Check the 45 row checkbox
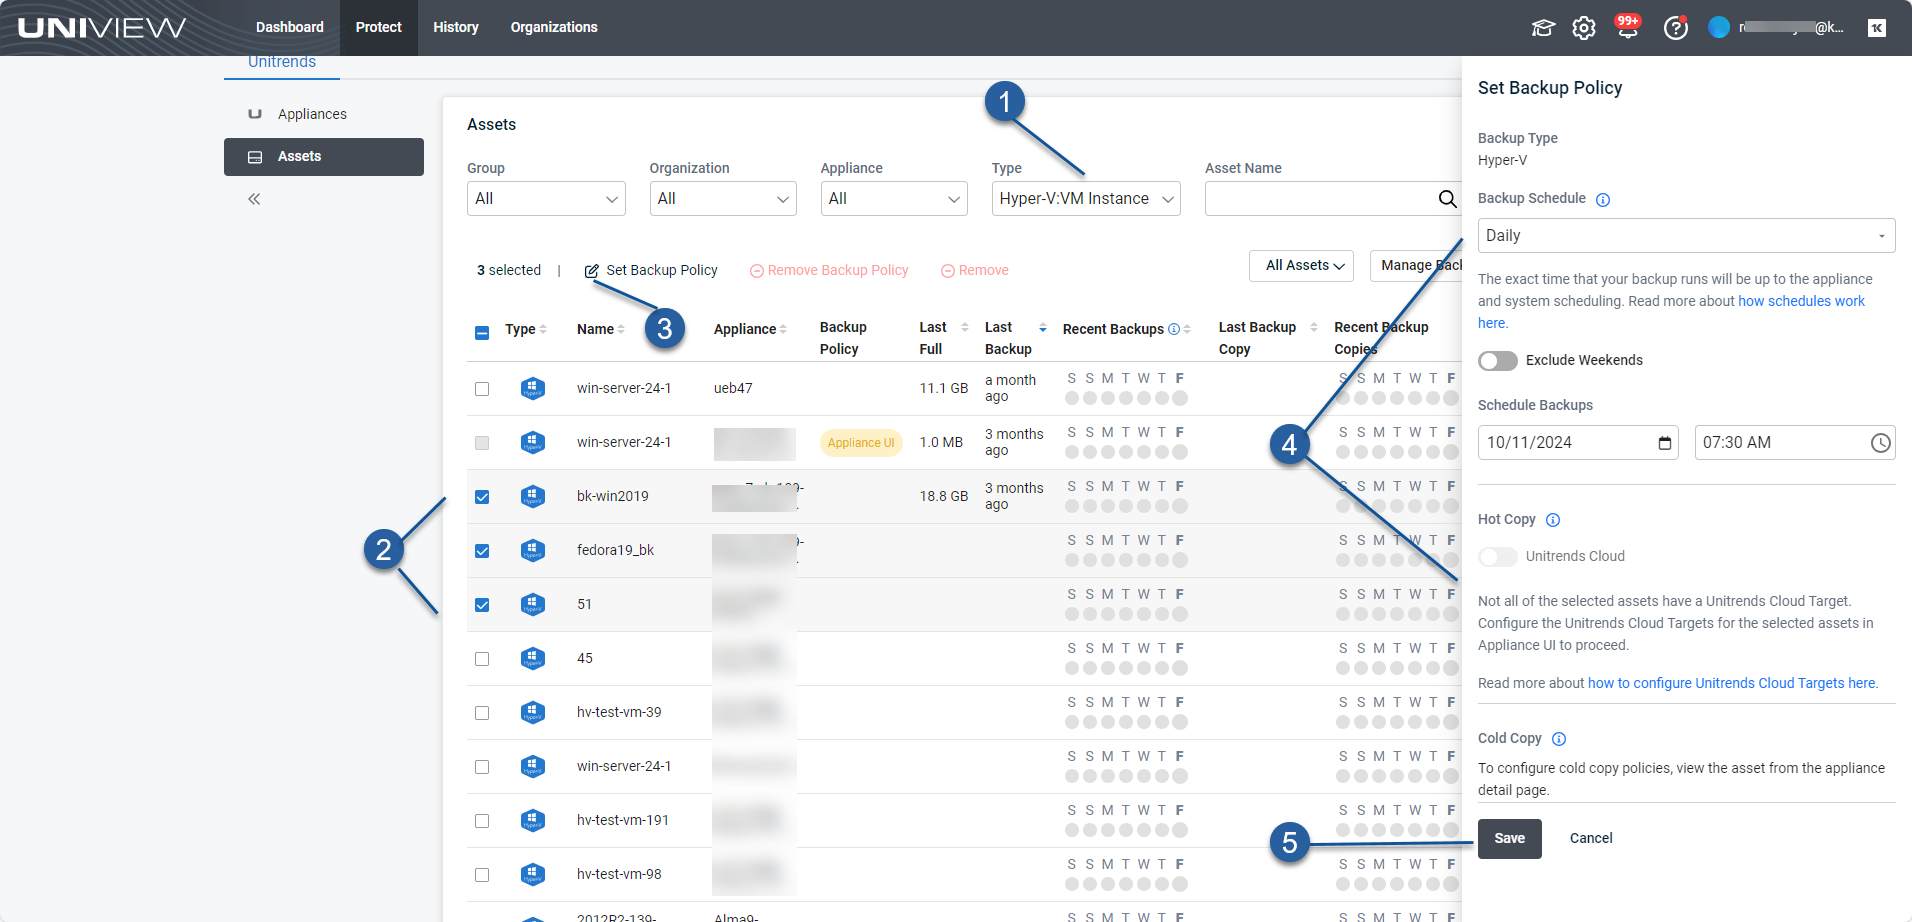 click(x=482, y=659)
